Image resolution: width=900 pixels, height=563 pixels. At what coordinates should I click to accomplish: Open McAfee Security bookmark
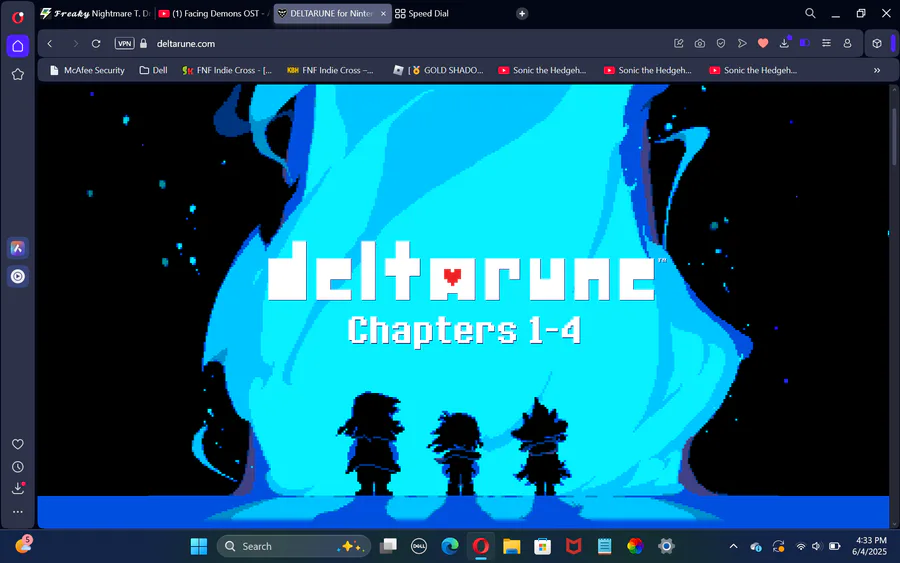click(x=87, y=70)
